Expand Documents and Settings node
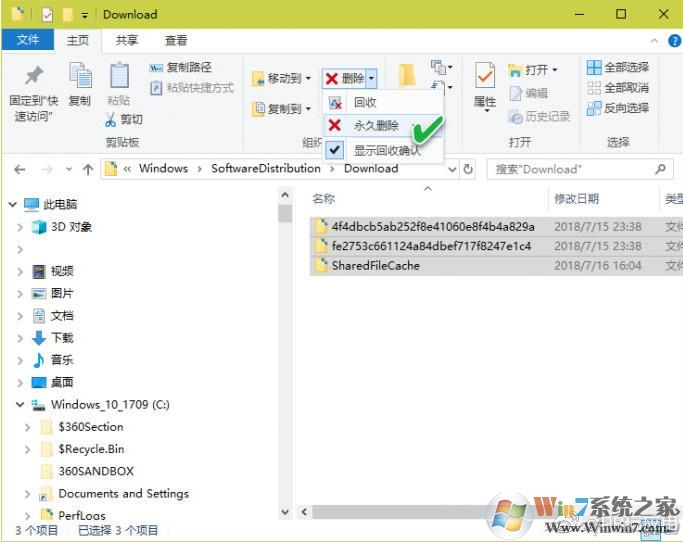The image size is (683, 542). [x=27, y=494]
